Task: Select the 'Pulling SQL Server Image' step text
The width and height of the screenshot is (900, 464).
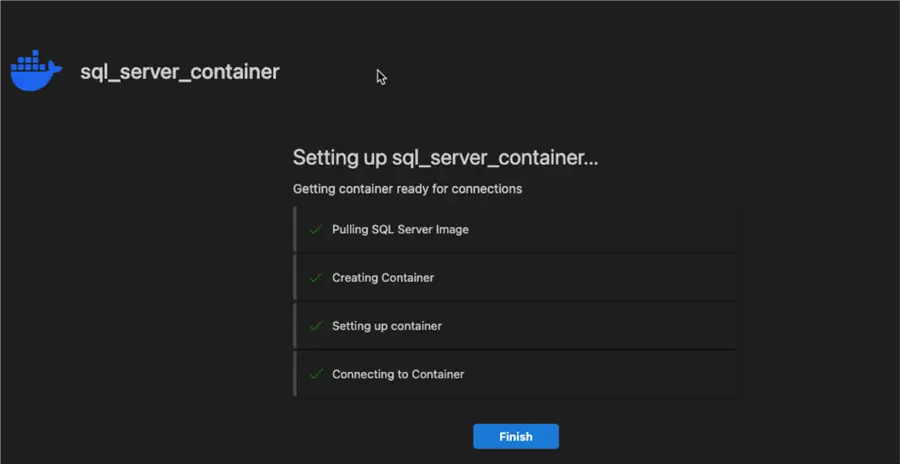Action: 400,229
